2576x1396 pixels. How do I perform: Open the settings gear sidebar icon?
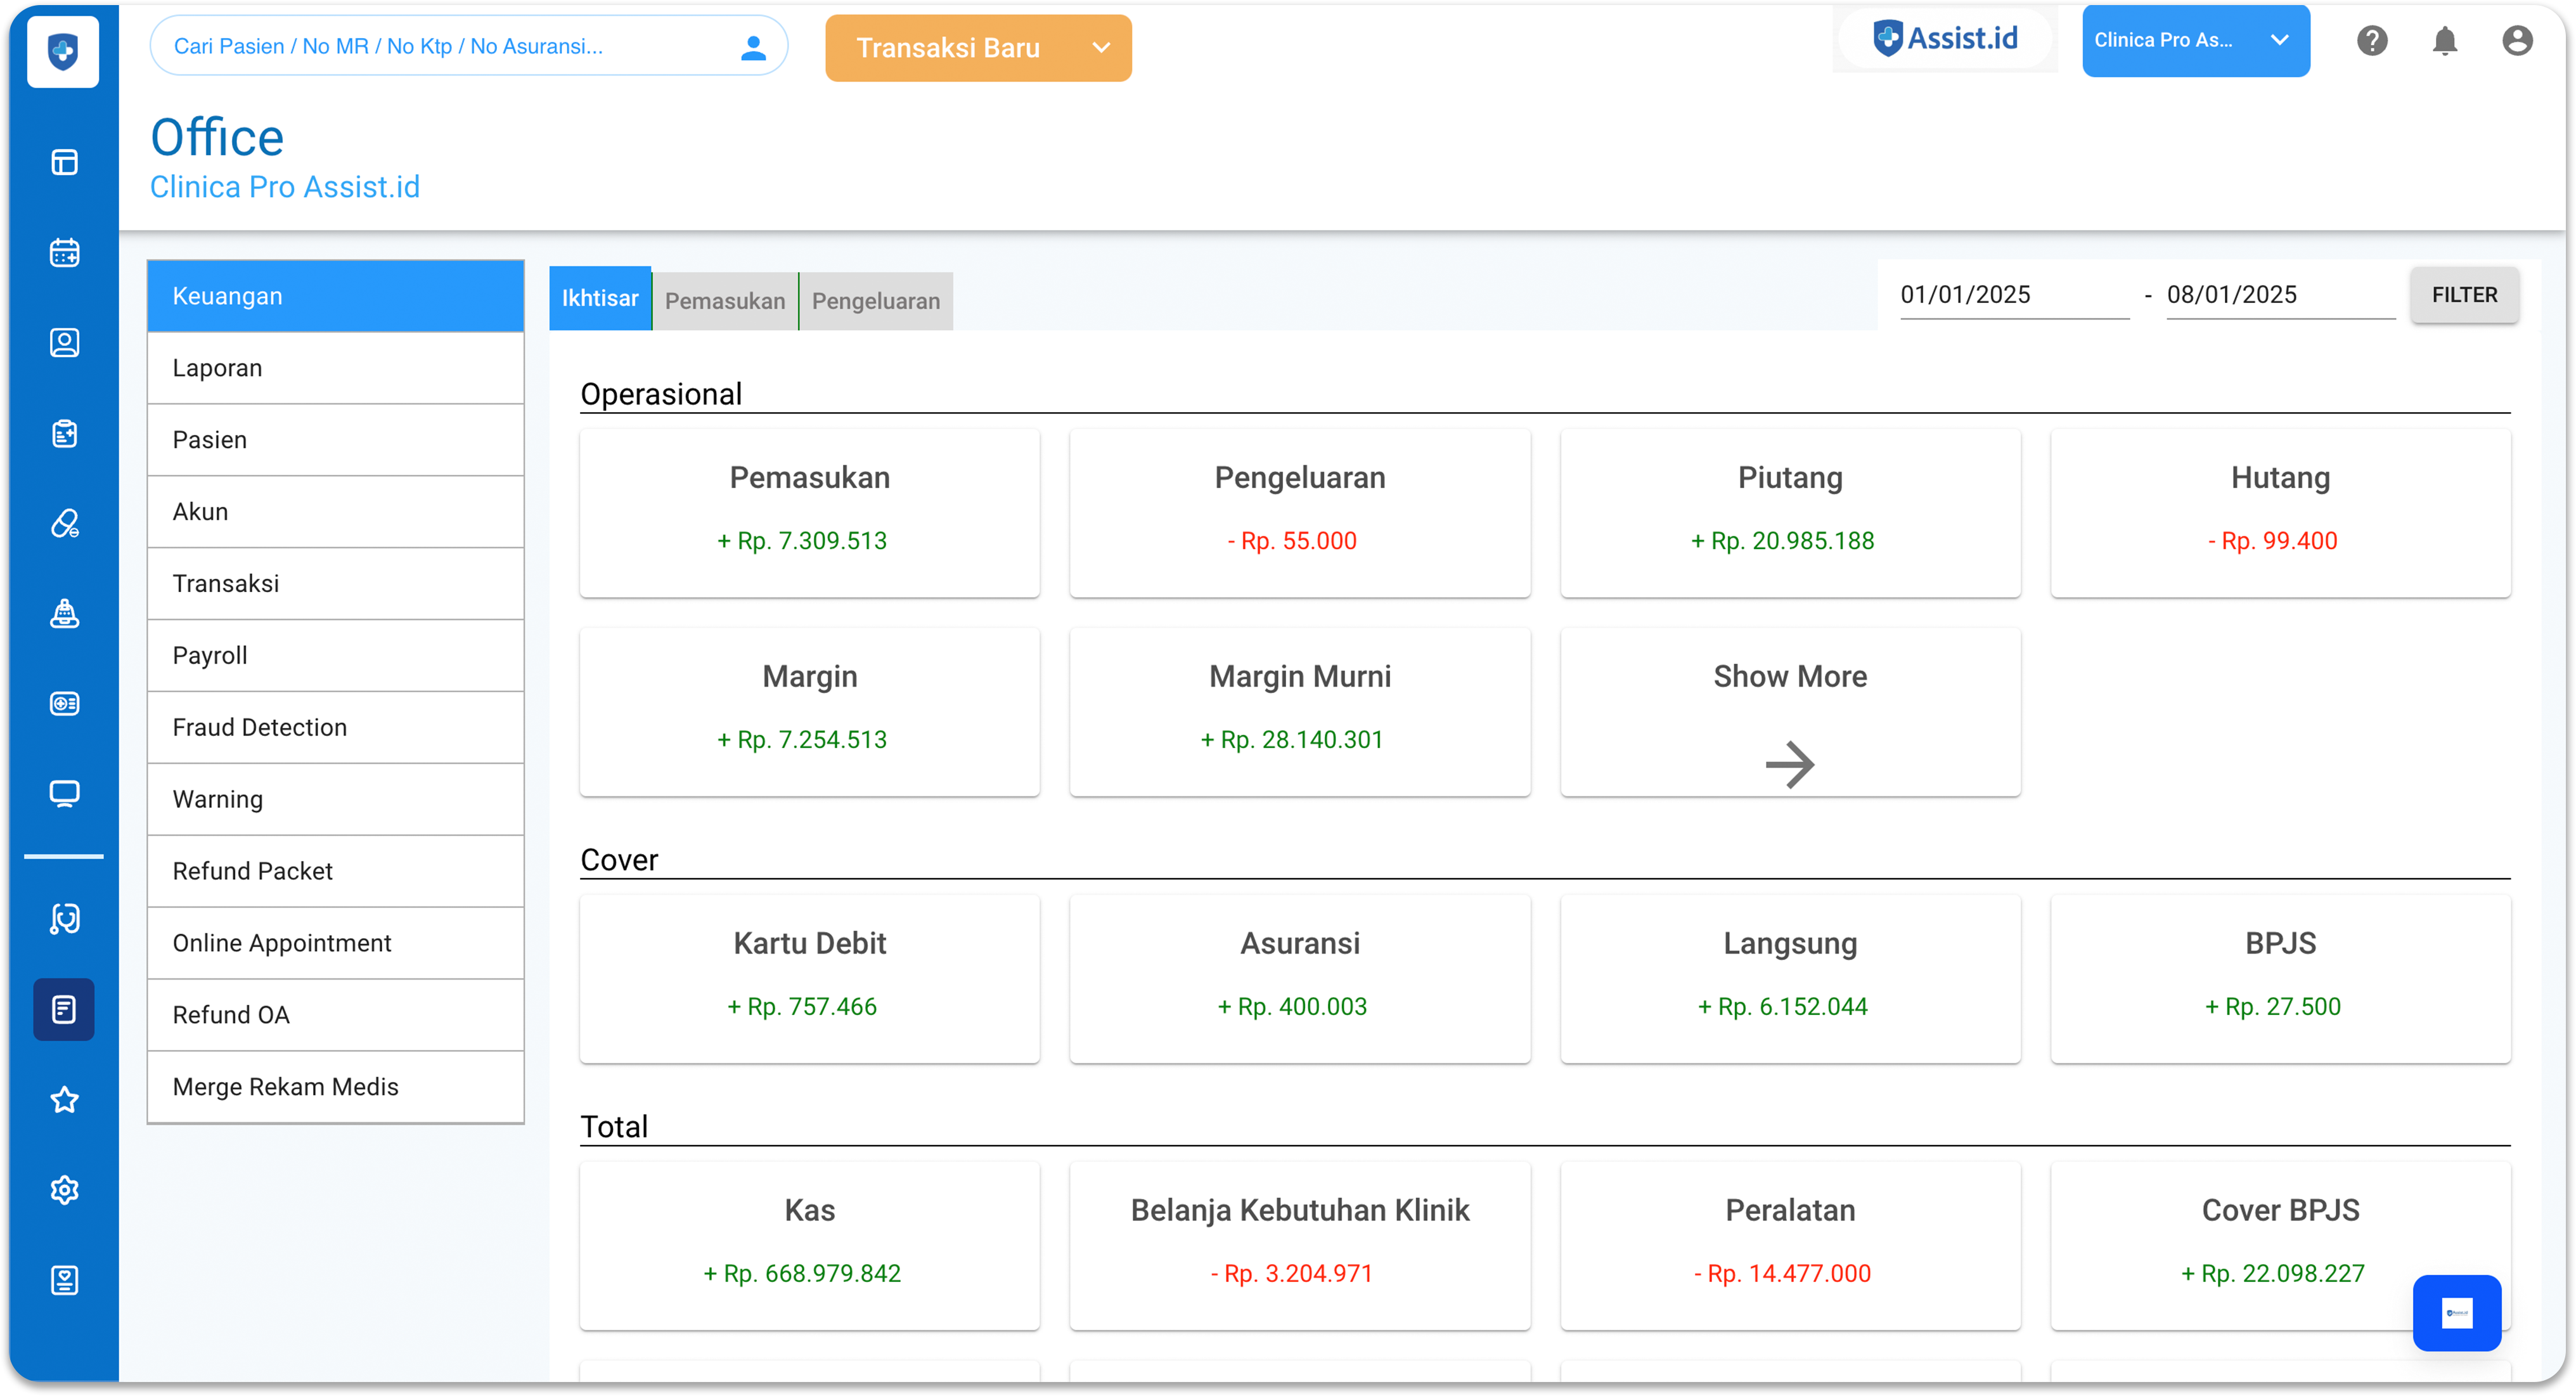click(x=64, y=1190)
